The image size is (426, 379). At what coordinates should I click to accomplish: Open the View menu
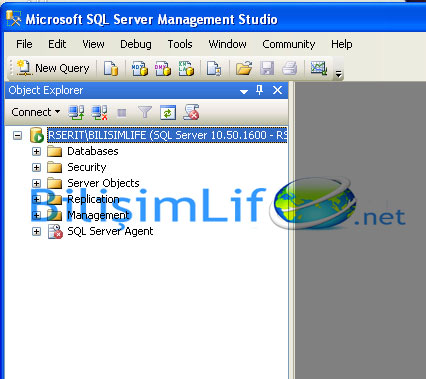[x=93, y=44]
